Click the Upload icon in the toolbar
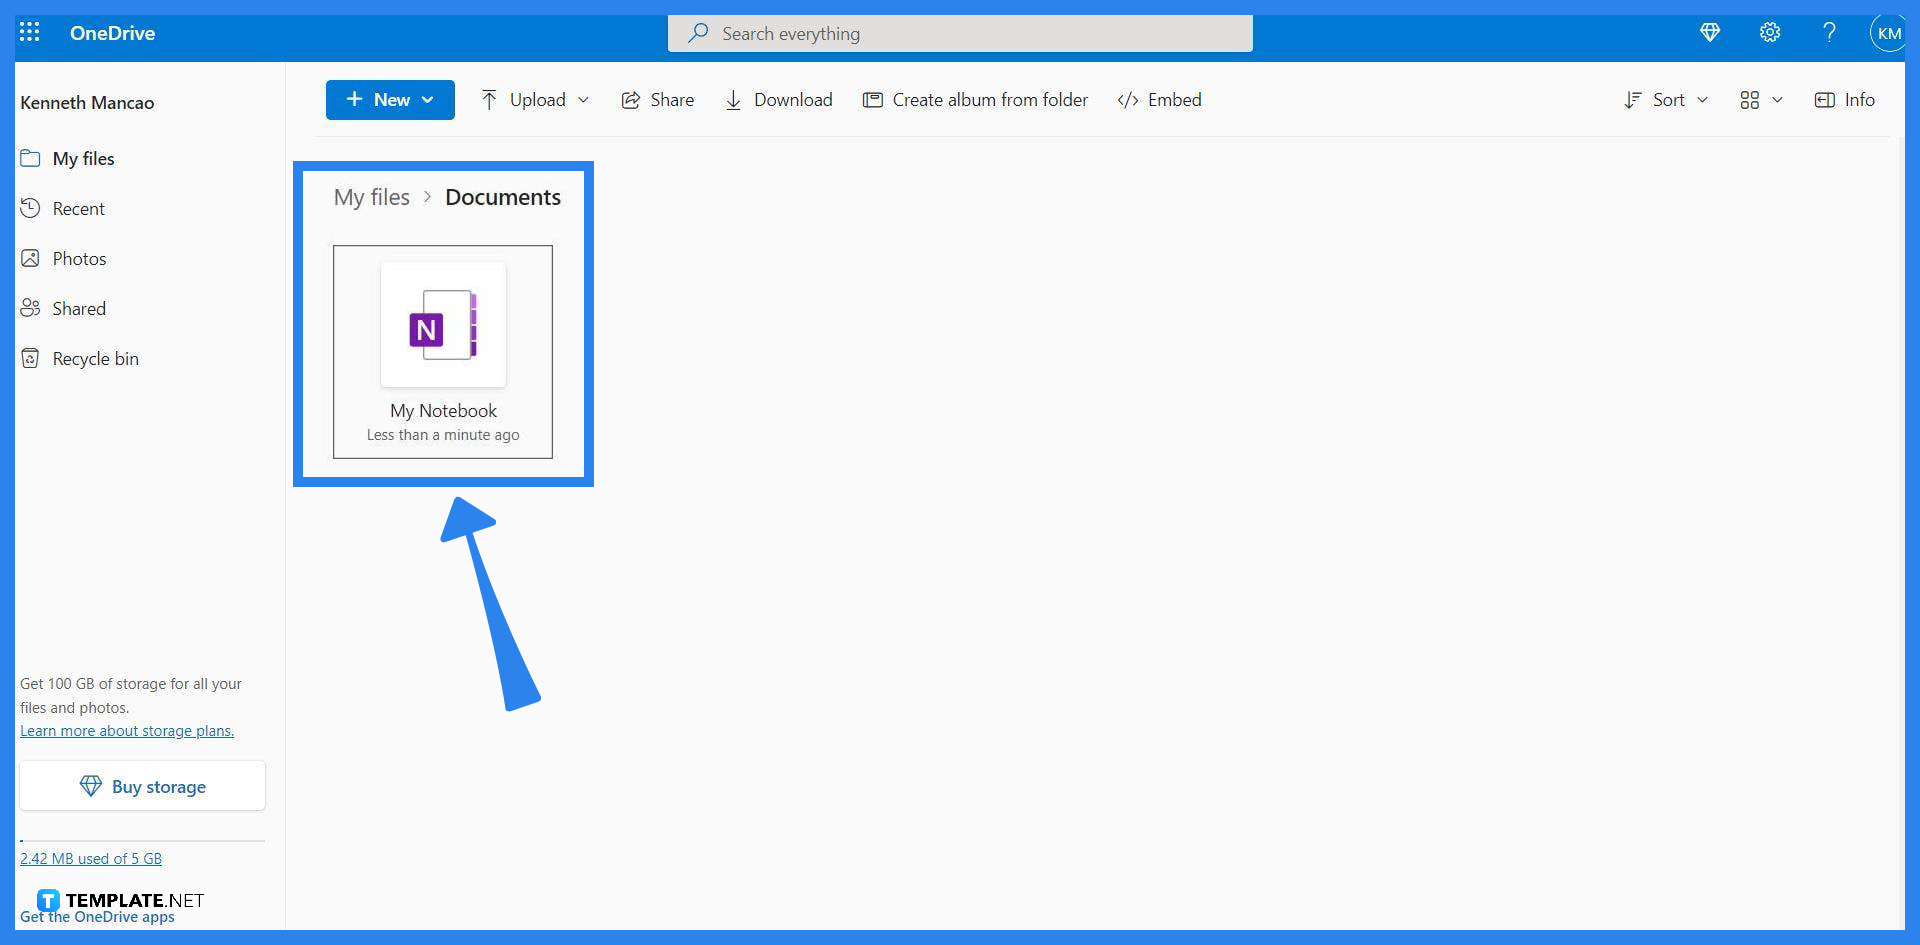 click(489, 99)
